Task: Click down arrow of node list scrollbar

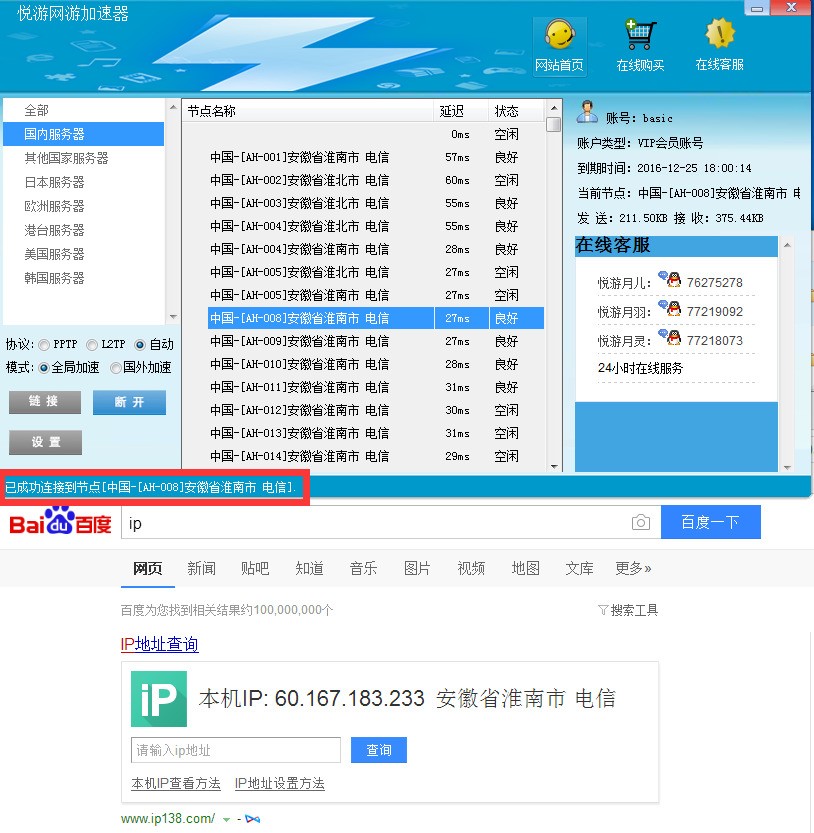Action: point(554,466)
